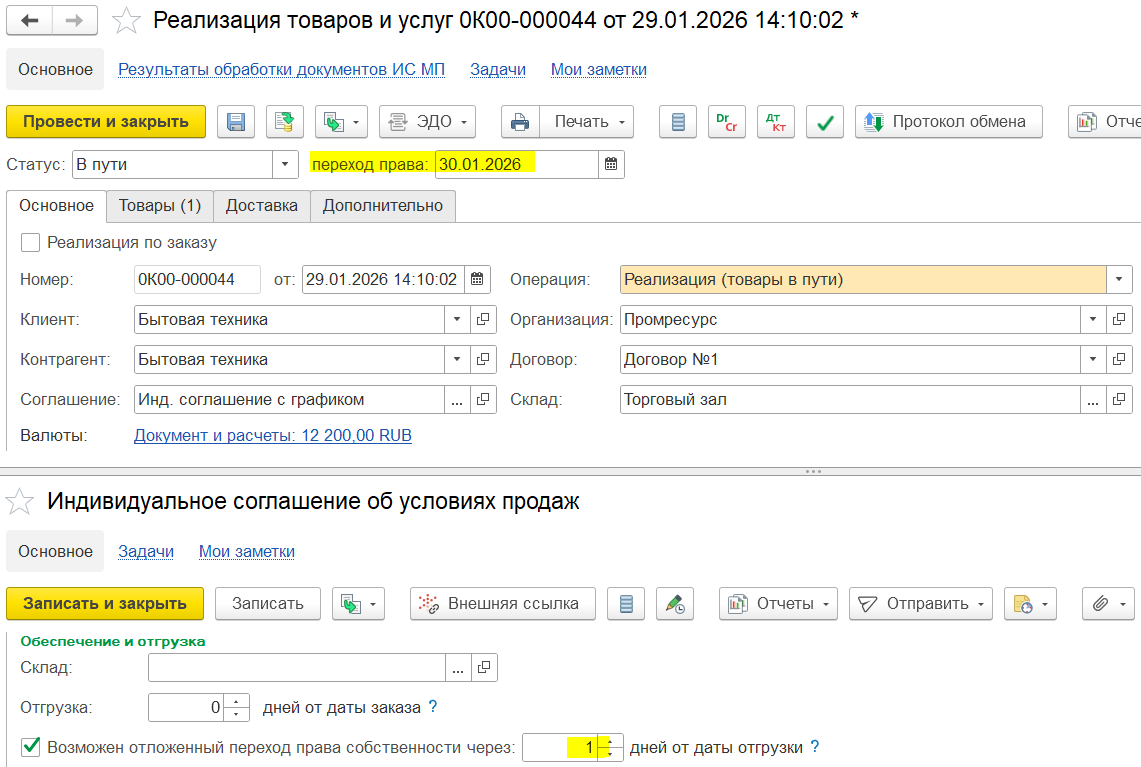Image resolution: width=1141 pixels, height=767 pixels.
Task: Open the 'Доставка' tab
Action: click(261, 205)
